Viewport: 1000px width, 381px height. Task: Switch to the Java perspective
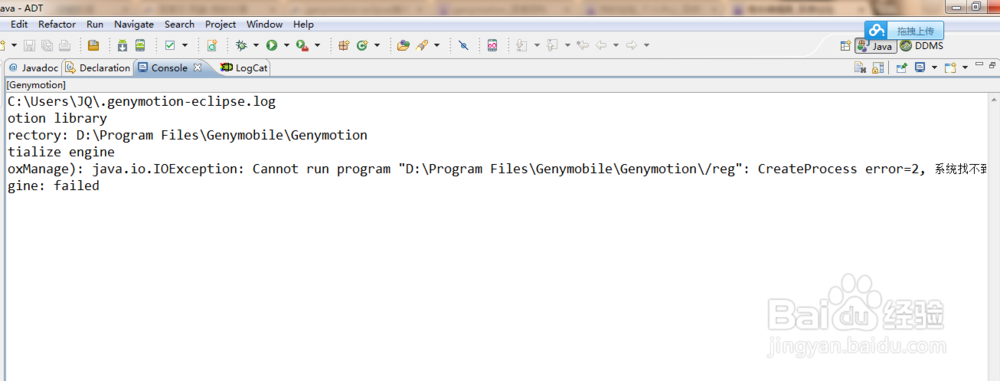pyautogui.click(x=875, y=47)
